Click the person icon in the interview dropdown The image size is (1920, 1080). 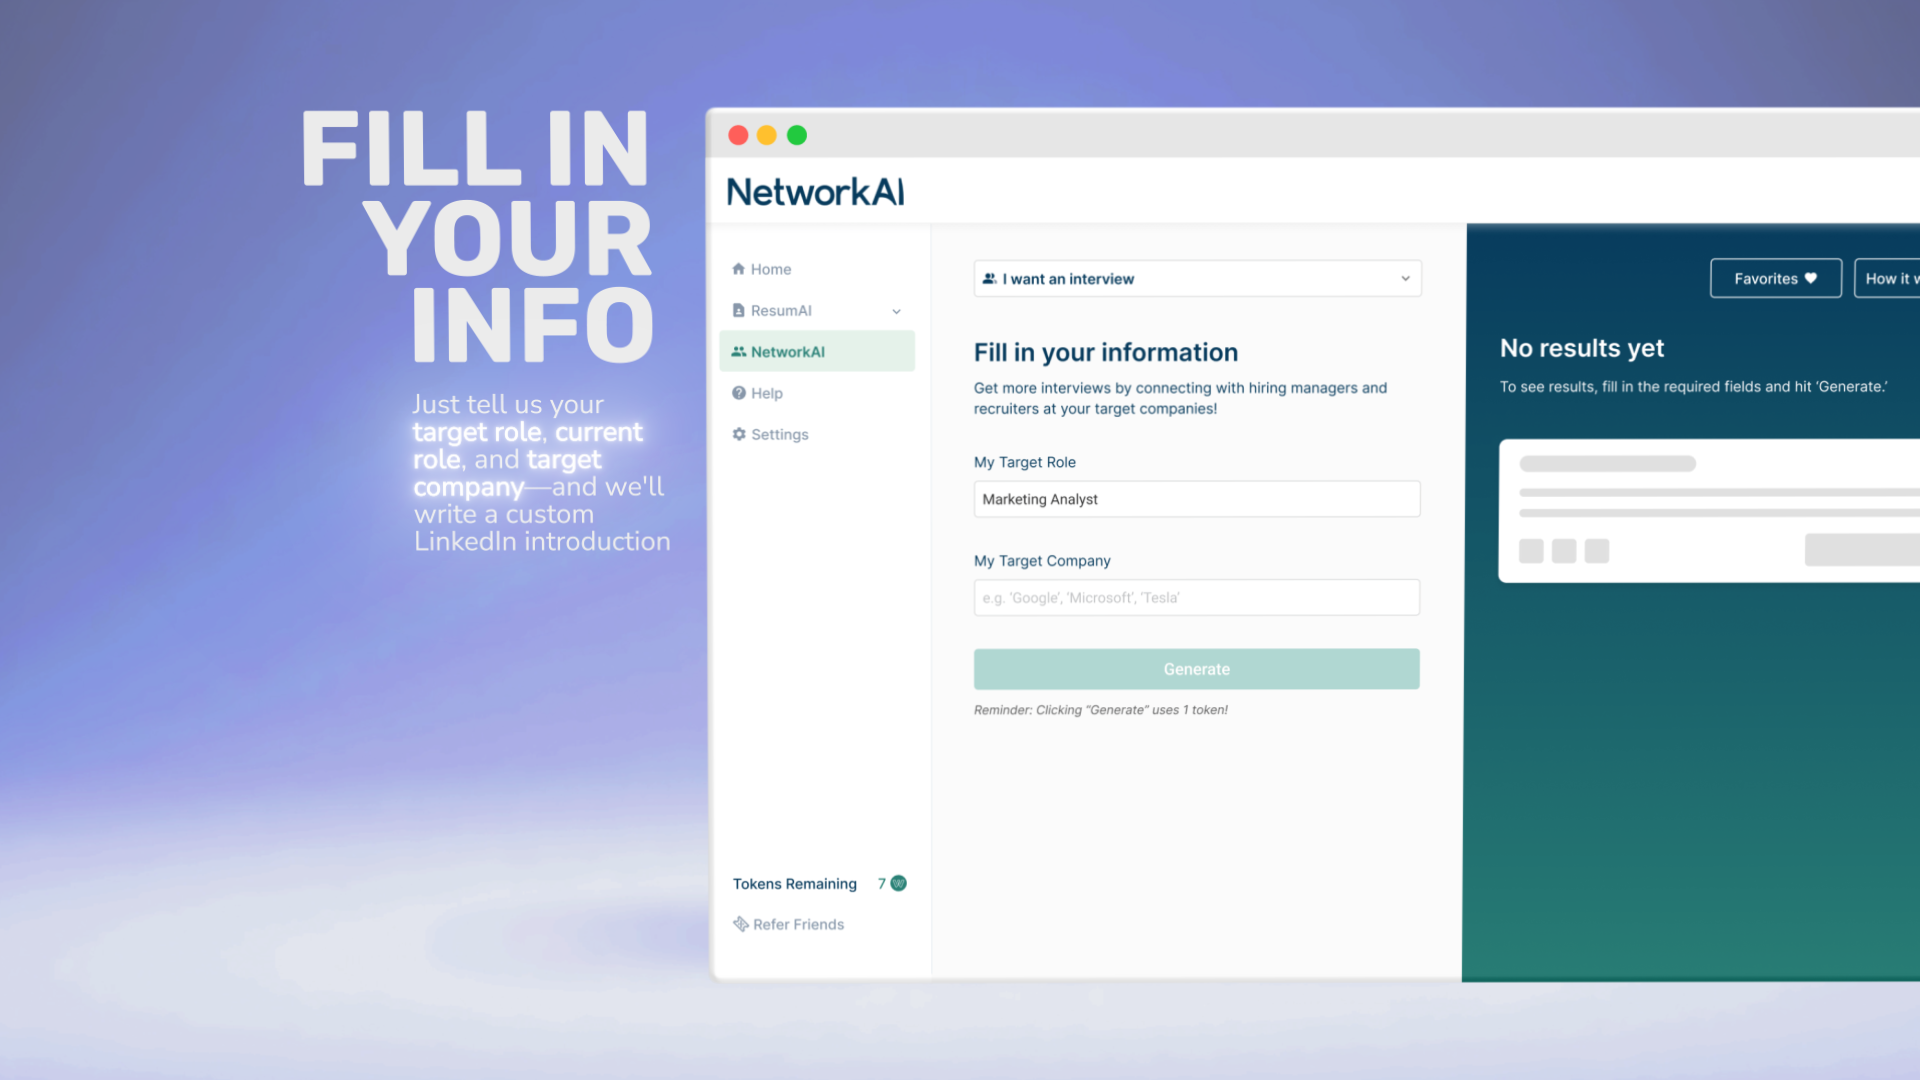click(989, 279)
